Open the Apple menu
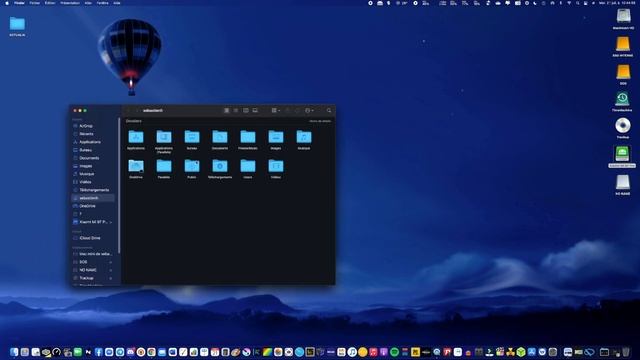Screen dimensions: 640x360 point(7,3)
